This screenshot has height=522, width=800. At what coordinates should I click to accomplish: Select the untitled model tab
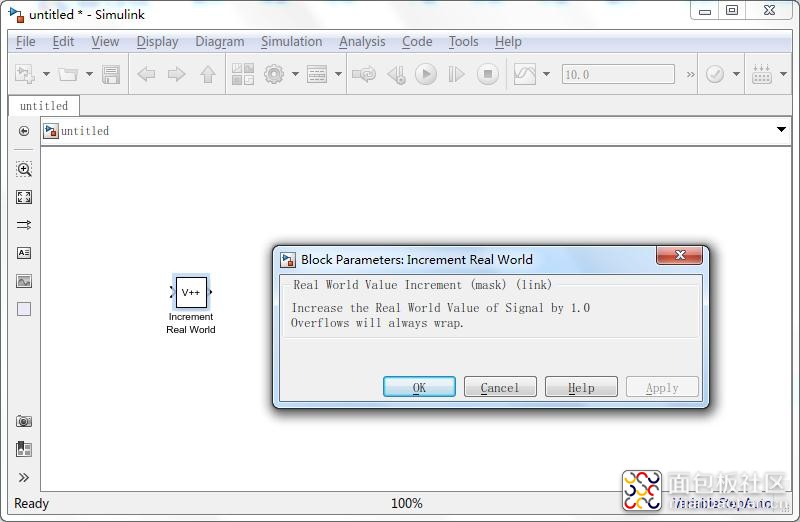tap(44, 106)
